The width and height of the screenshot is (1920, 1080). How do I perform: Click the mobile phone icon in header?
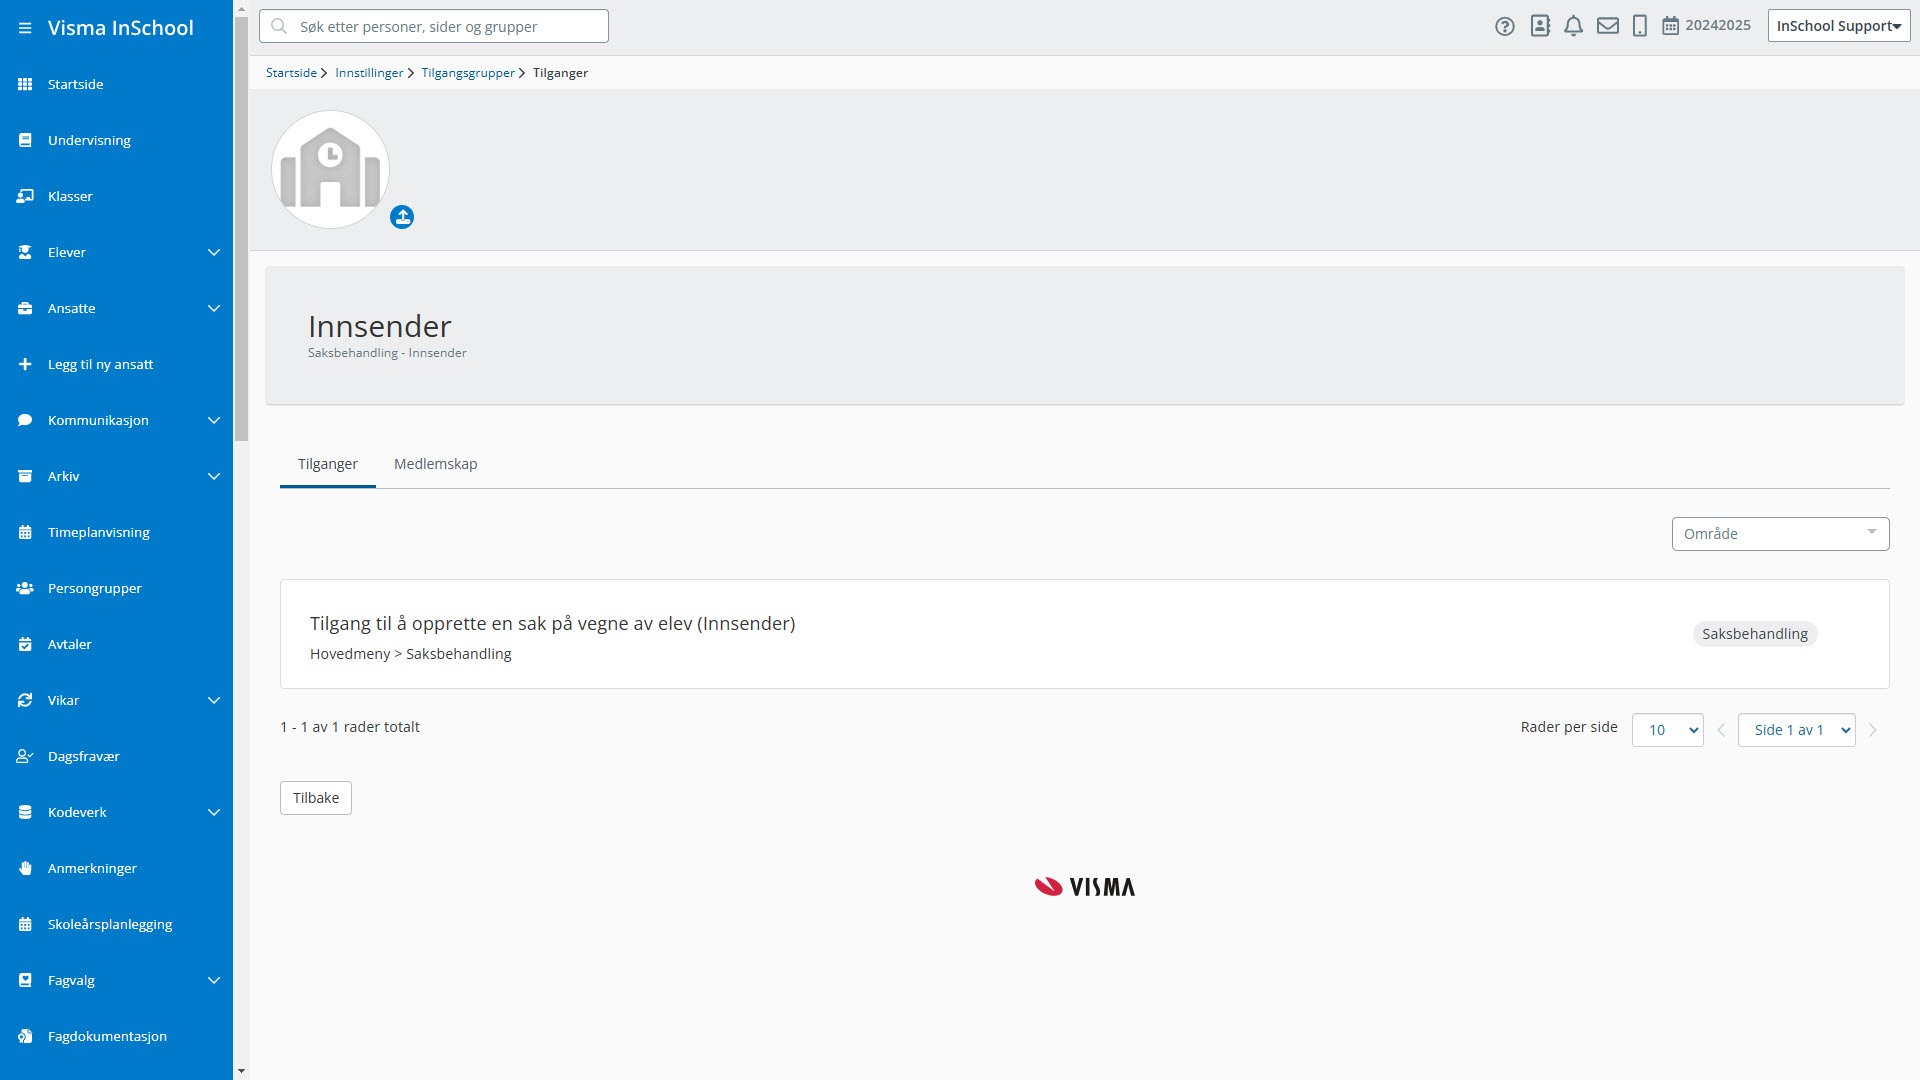pos(1639,27)
